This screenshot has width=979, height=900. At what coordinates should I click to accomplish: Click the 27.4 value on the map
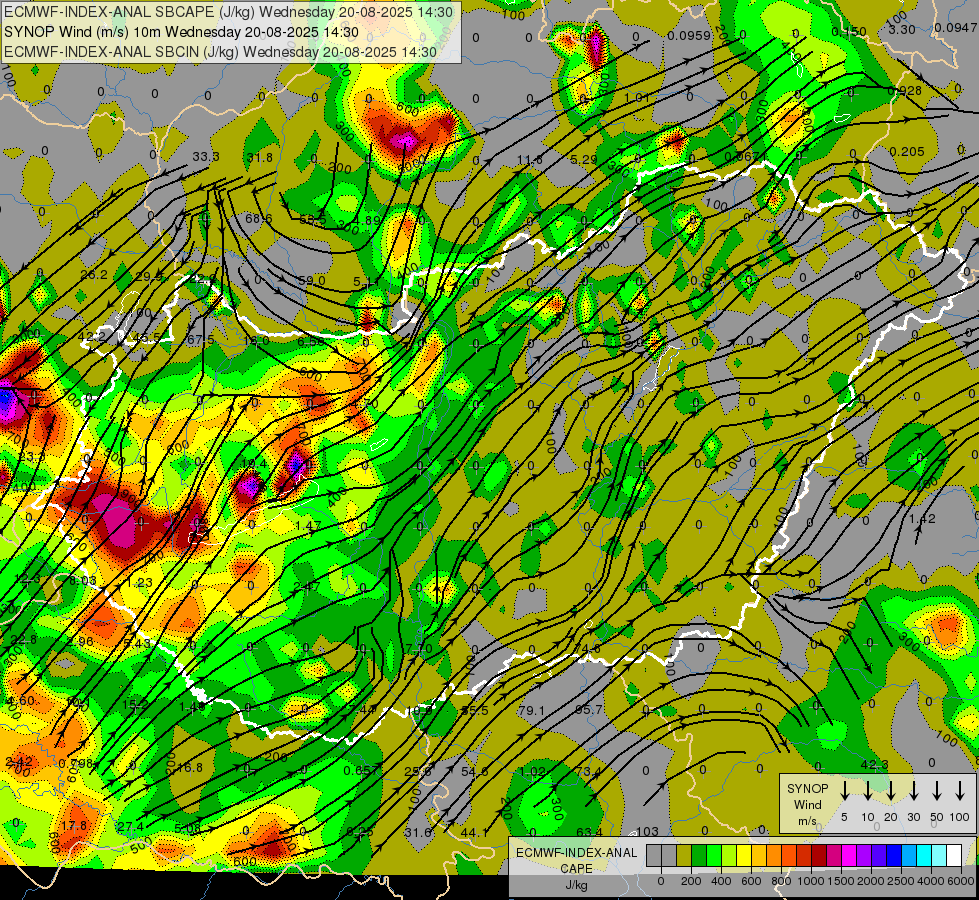point(130,827)
